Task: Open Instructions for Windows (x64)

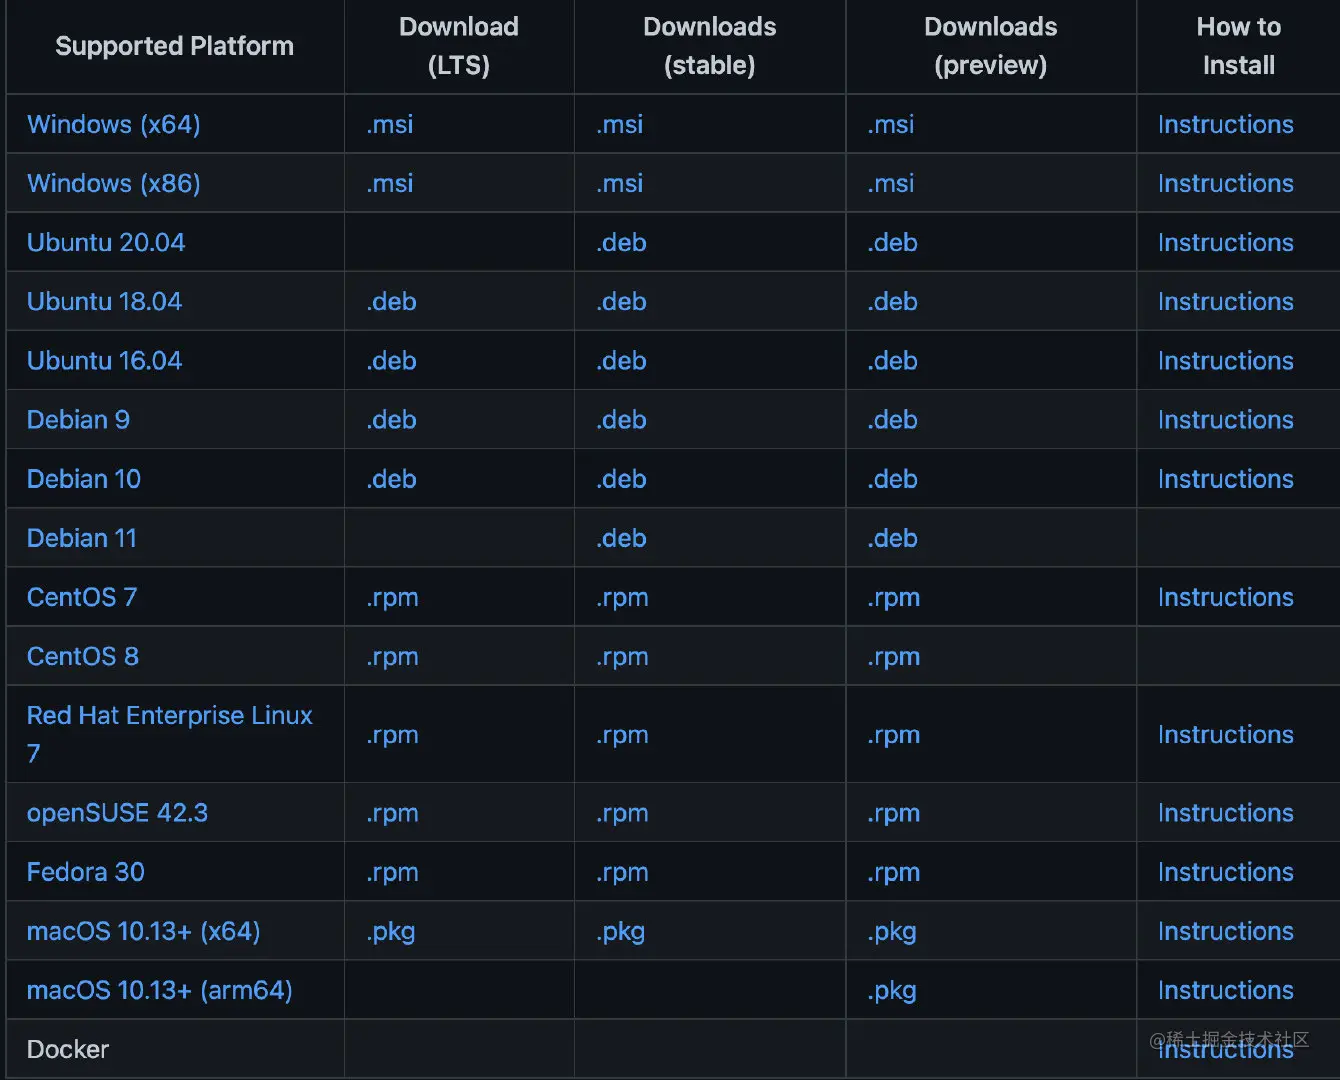Action: [1225, 124]
